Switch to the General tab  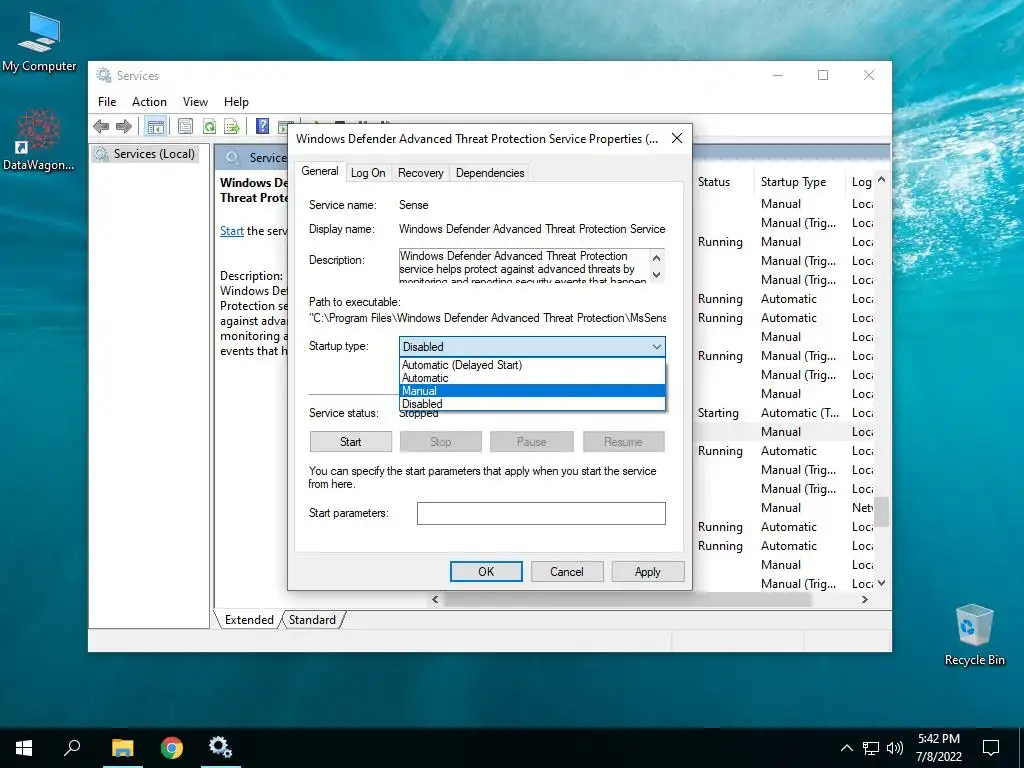pyautogui.click(x=320, y=171)
